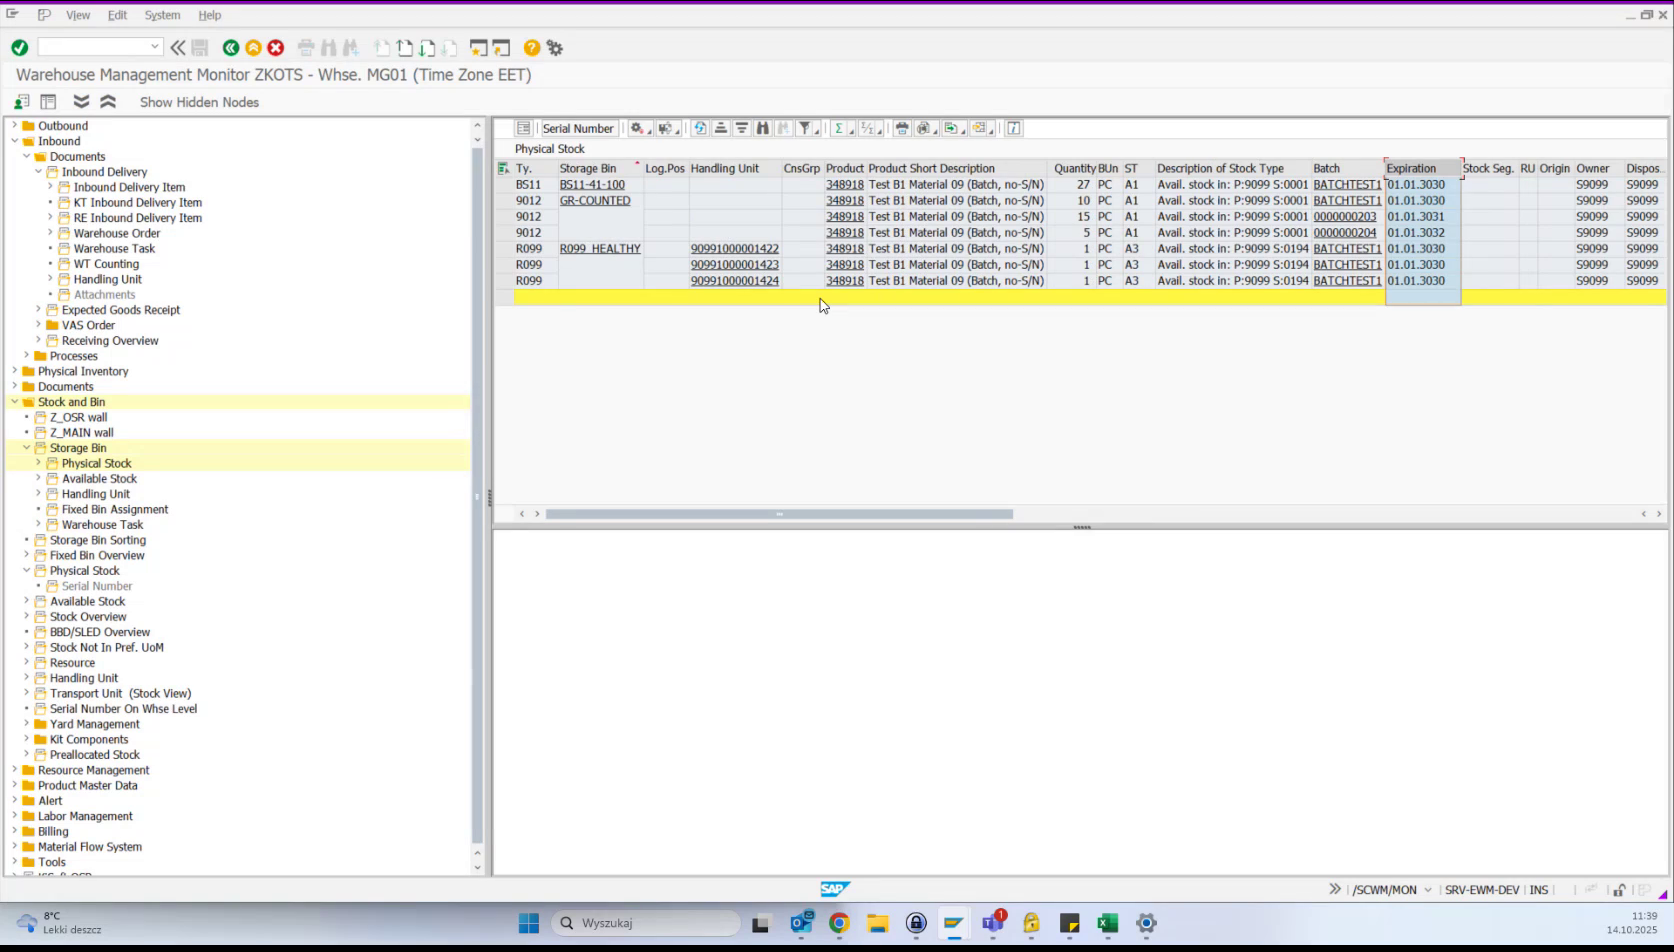Open the Edit menu

[x=117, y=15]
